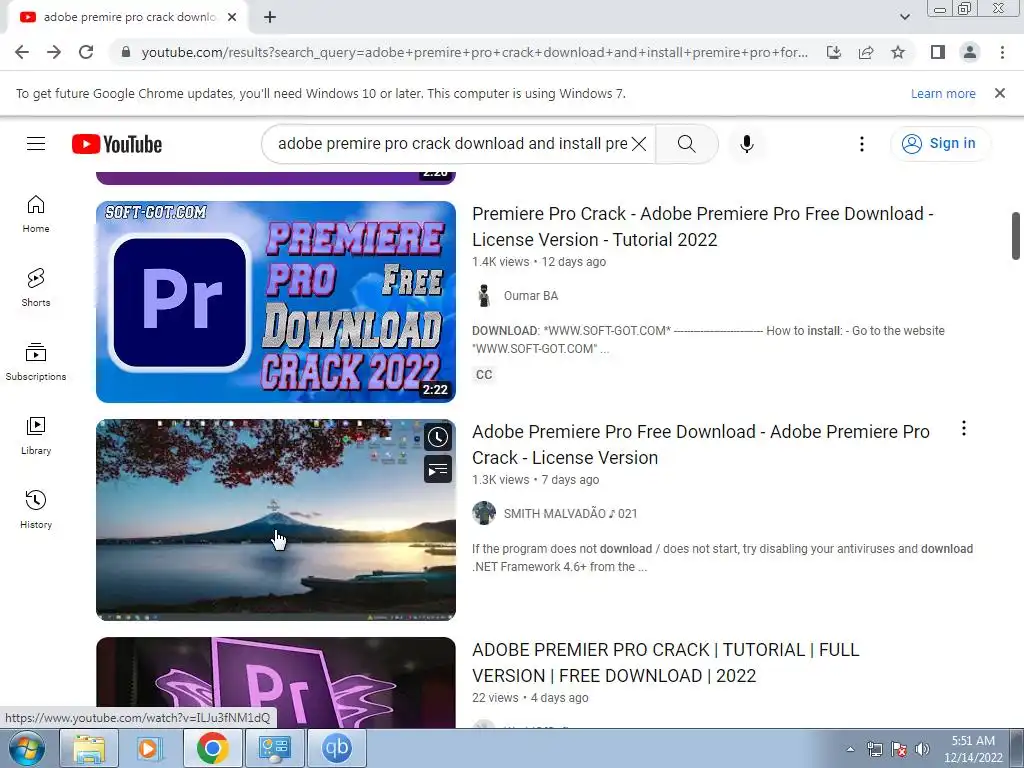Open Library in the sidebar
The width and height of the screenshot is (1024, 768).
click(36, 436)
